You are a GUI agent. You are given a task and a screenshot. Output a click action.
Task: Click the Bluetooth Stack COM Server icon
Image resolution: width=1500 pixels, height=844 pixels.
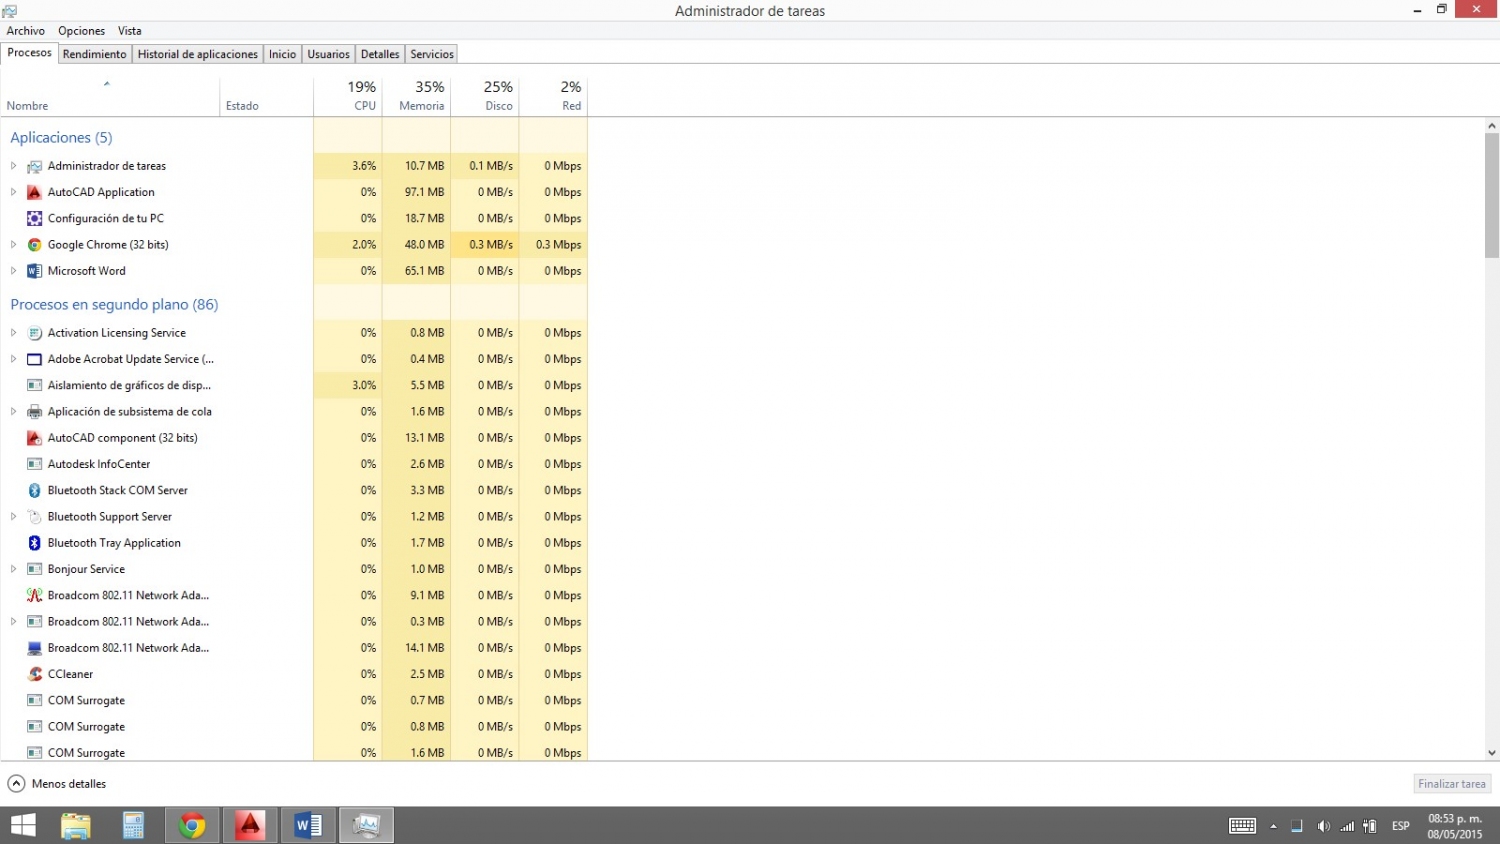click(x=34, y=491)
